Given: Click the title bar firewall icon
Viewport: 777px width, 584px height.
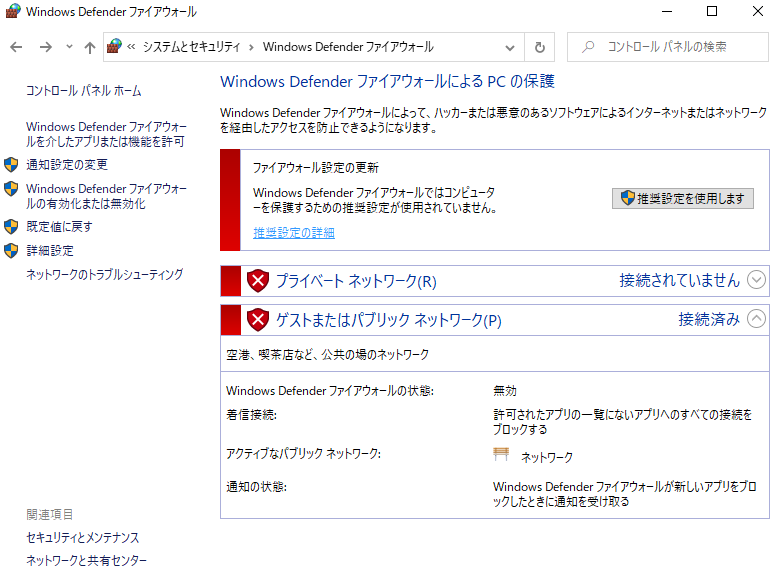Looking at the screenshot, I should (13, 11).
